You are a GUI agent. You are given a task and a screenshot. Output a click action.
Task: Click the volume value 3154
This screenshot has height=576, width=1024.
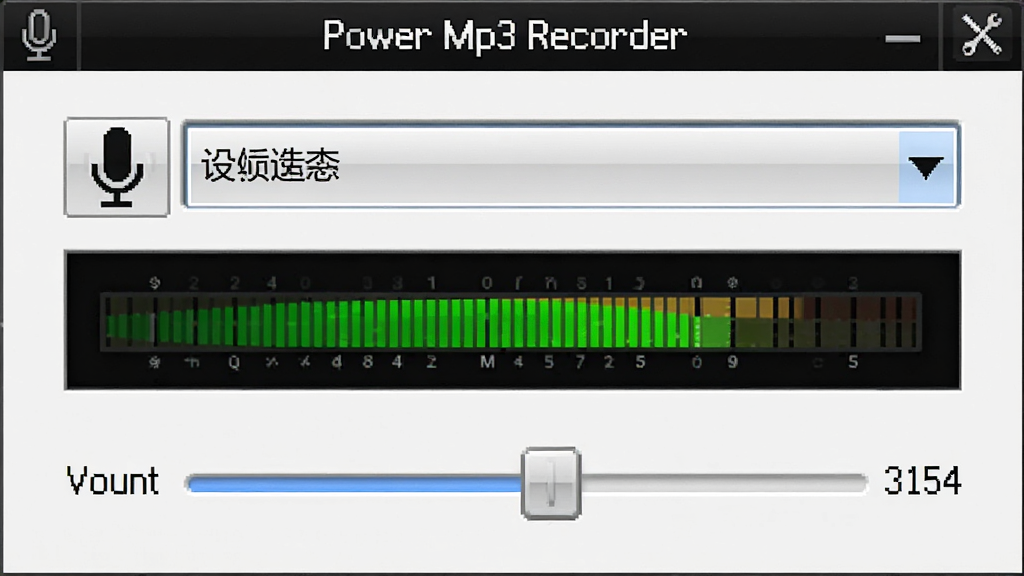pyautogui.click(x=922, y=481)
